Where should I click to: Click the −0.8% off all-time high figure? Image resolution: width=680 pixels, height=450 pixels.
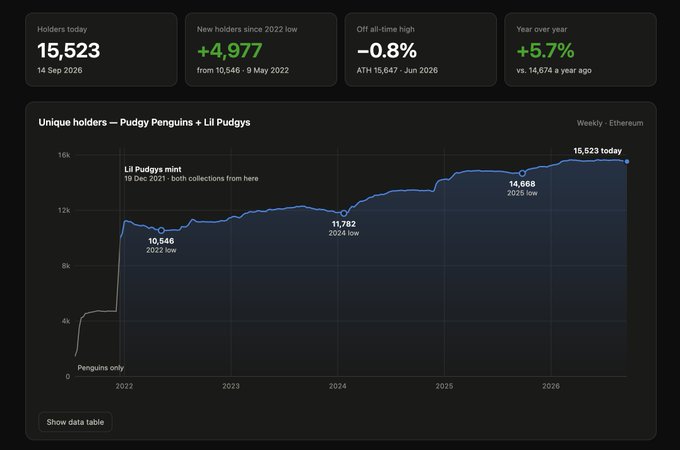click(387, 50)
